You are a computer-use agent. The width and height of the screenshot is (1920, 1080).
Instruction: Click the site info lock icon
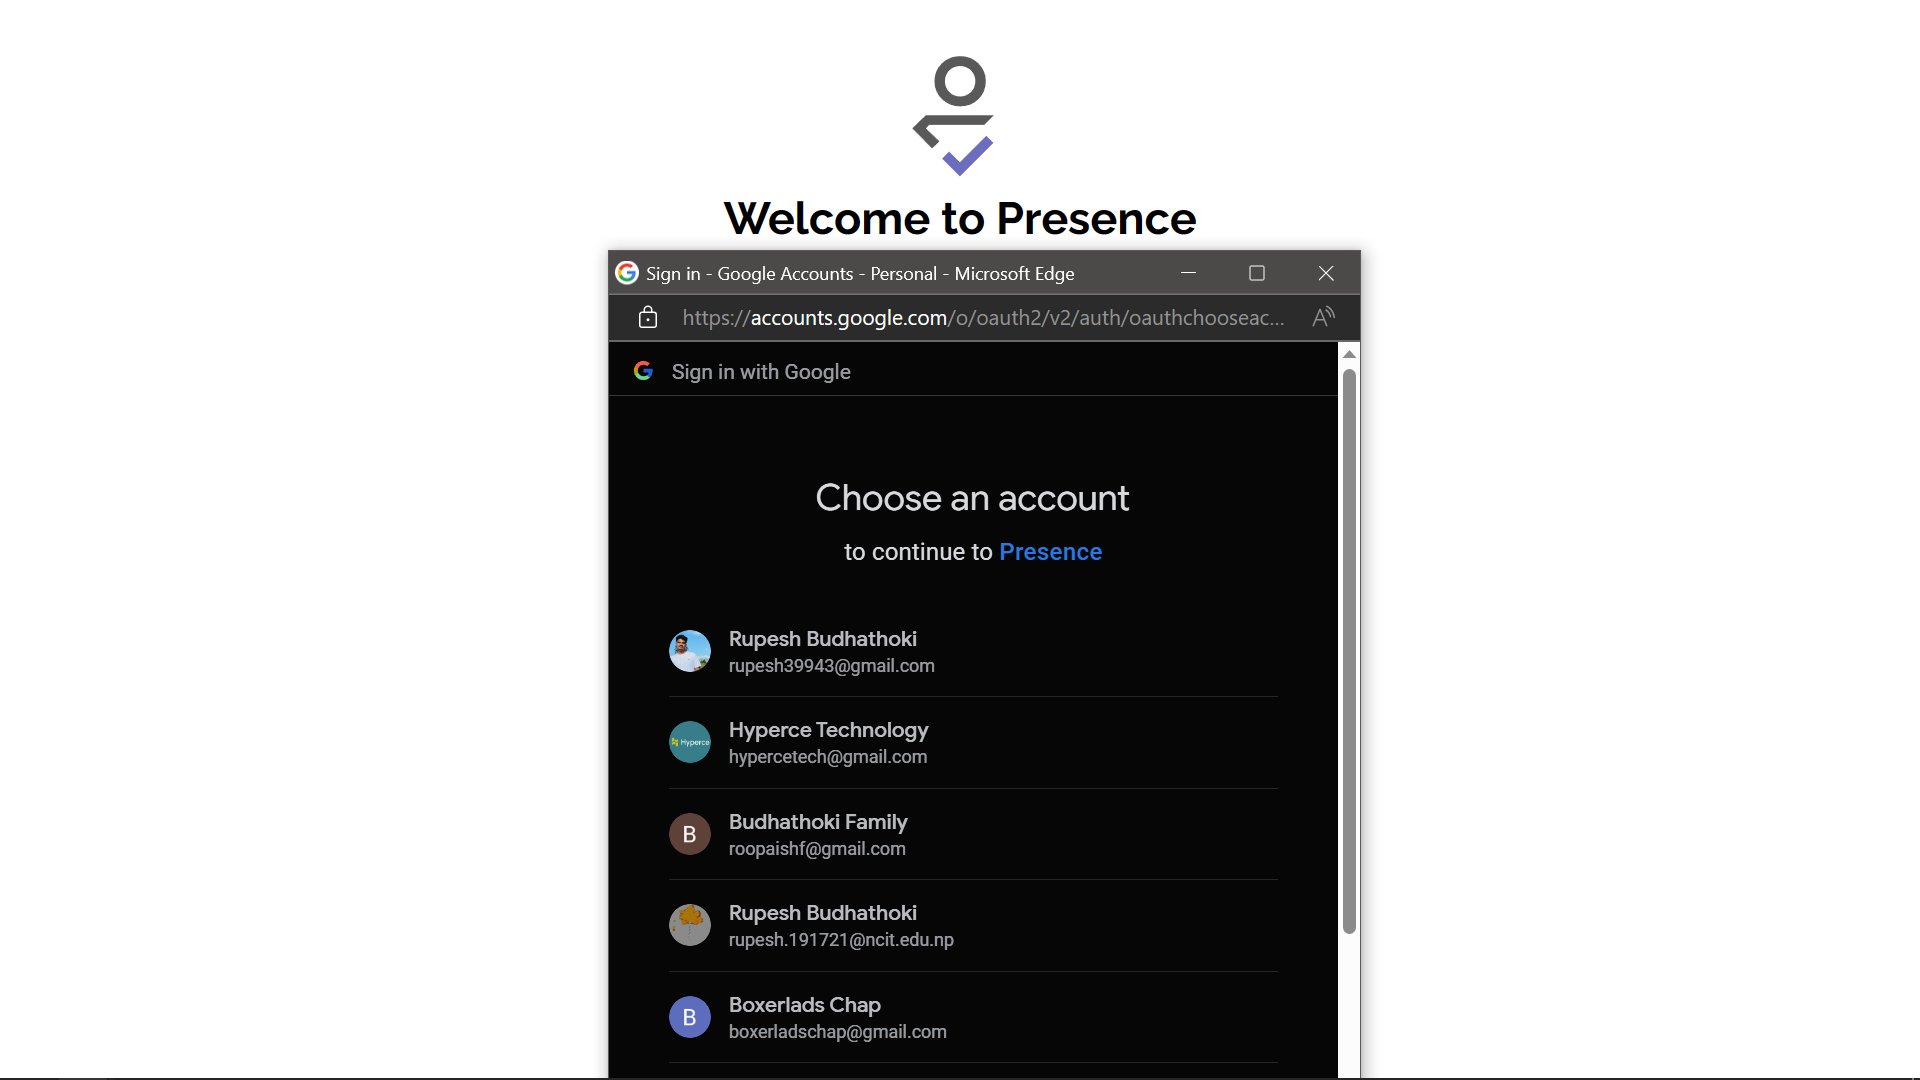(648, 317)
